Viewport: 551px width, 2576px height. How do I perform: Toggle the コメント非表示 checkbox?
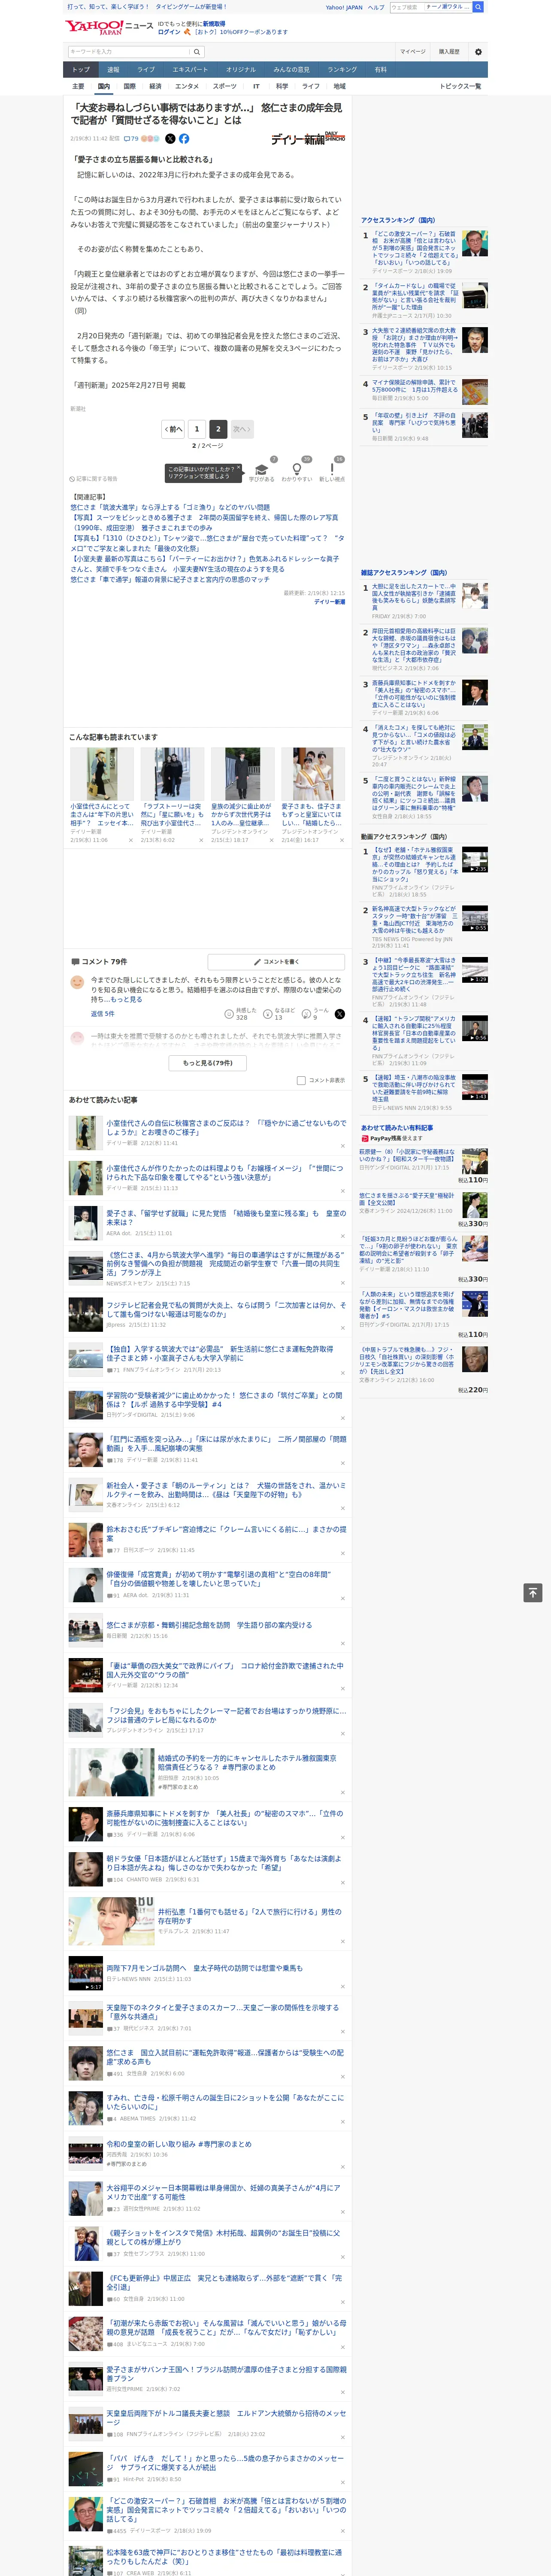[301, 1080]
